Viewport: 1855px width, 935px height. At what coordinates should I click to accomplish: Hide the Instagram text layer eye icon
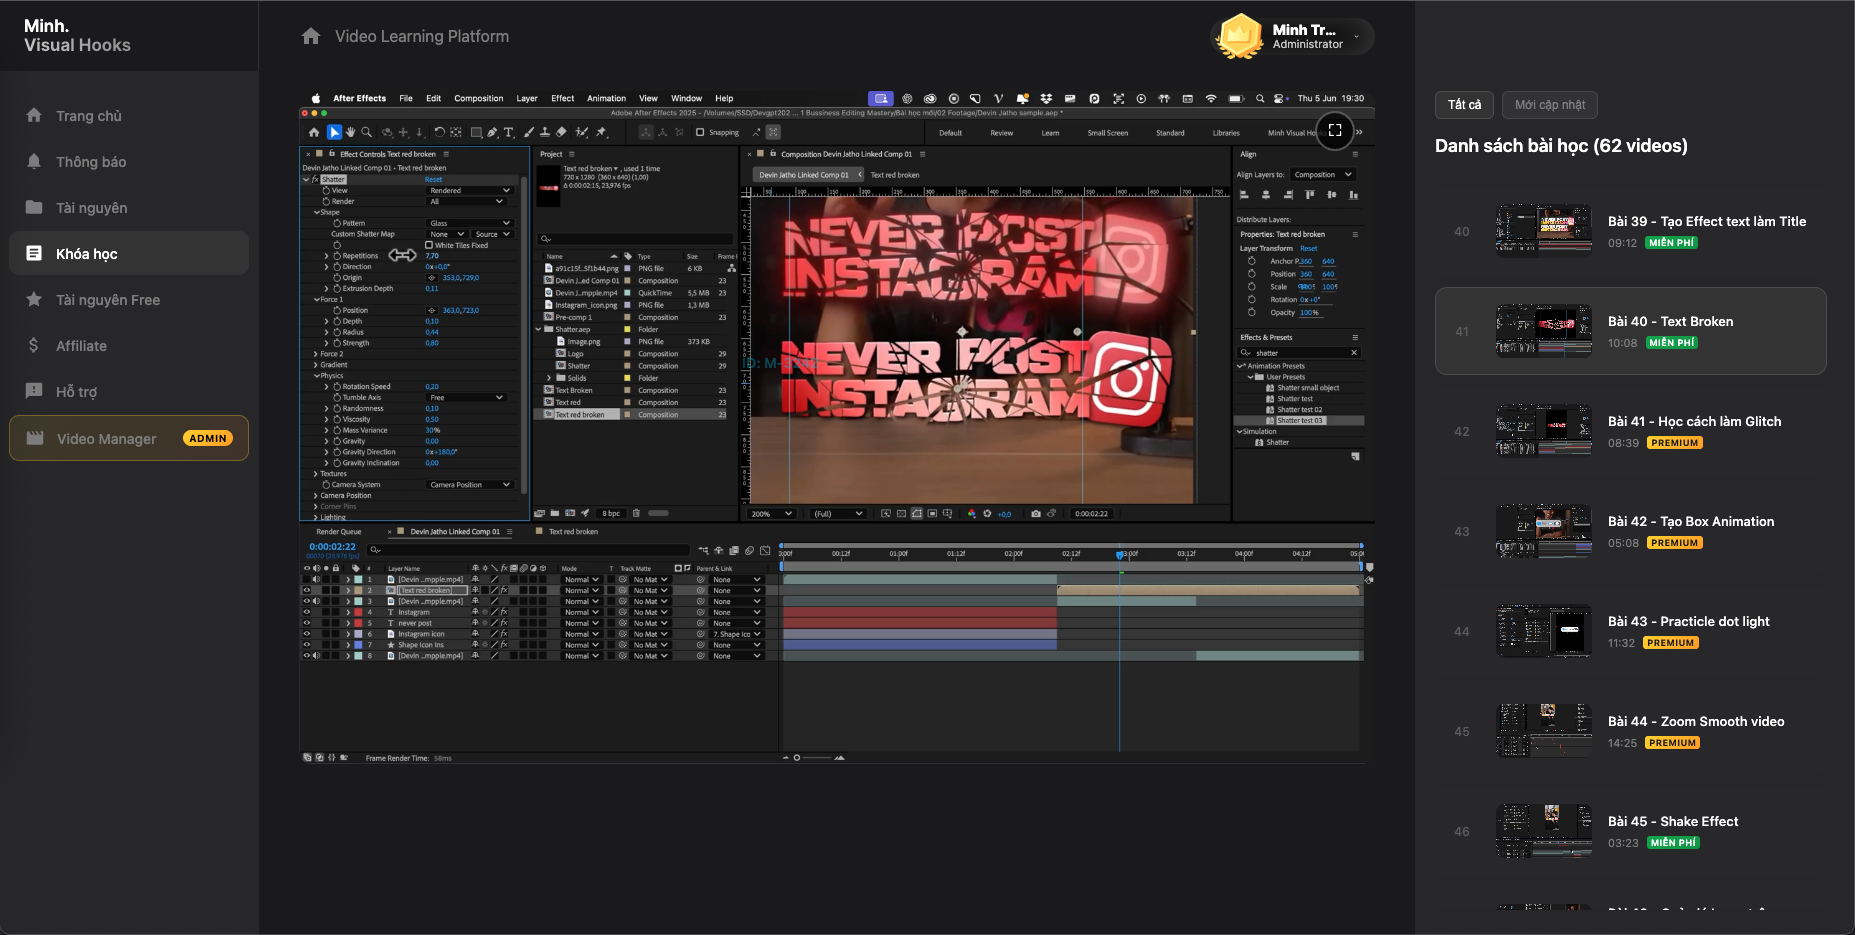[307, 612]
